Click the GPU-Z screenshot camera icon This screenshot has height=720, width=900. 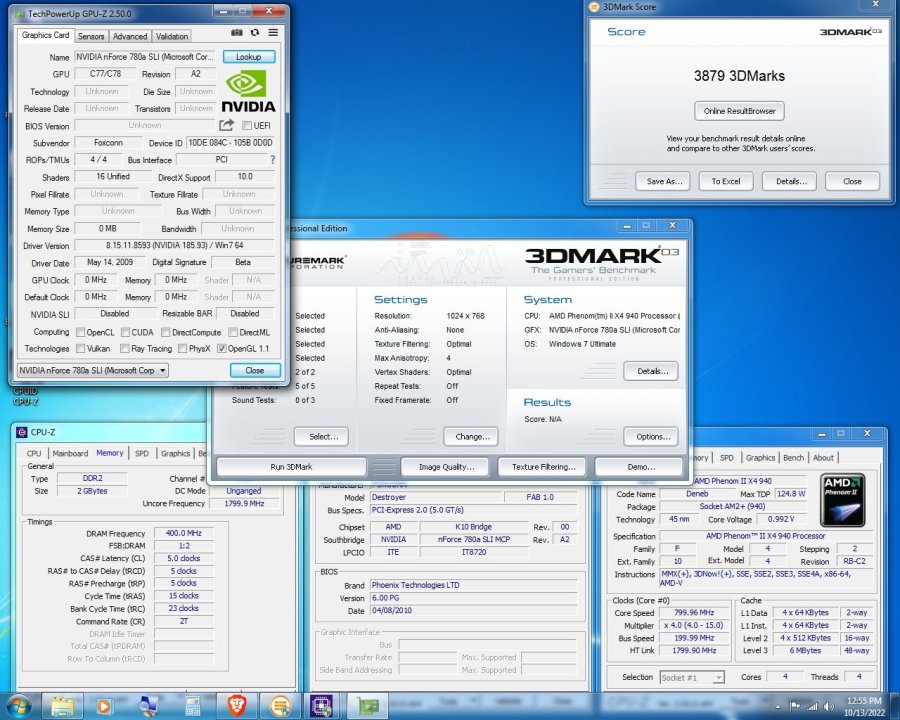[x=237, y=33]
